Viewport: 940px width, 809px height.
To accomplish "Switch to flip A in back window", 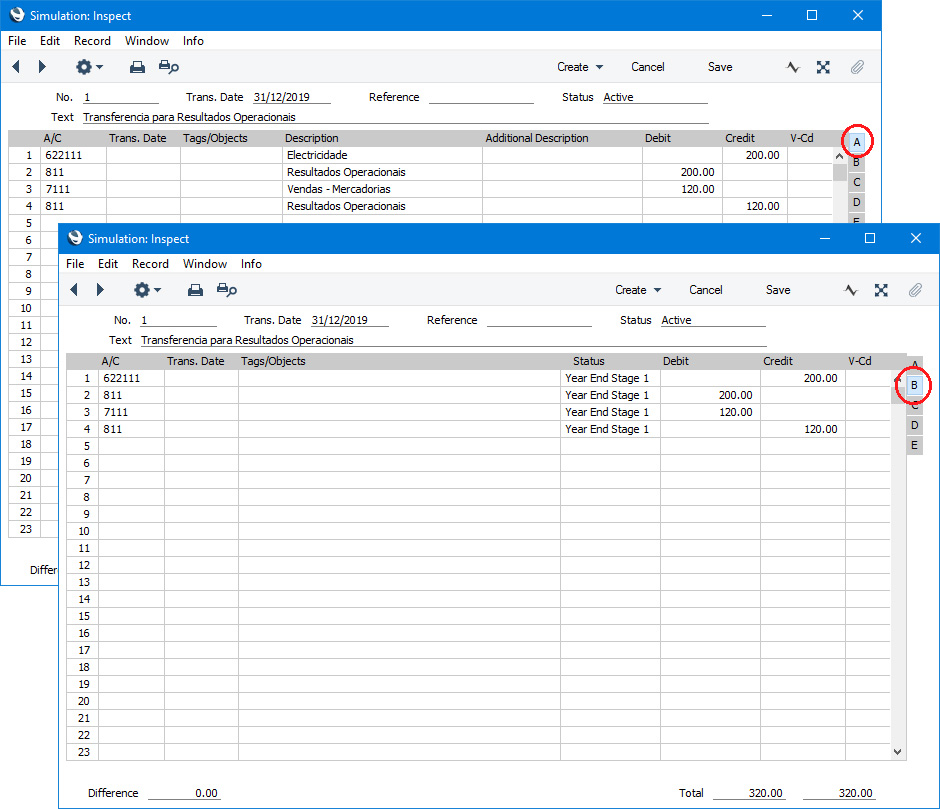I will point(857,142).
